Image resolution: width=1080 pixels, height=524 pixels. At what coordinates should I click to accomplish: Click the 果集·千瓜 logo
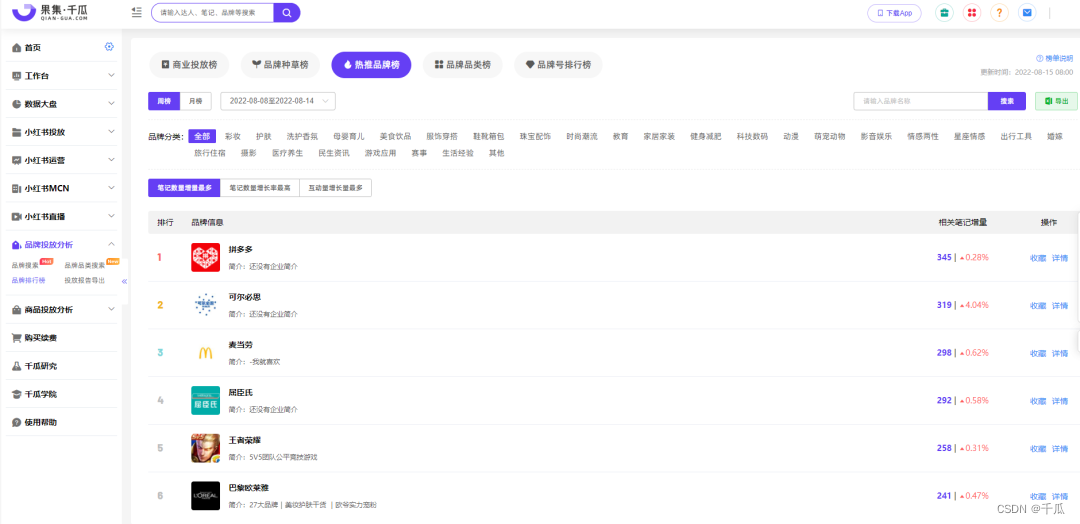tap(50, 12)
